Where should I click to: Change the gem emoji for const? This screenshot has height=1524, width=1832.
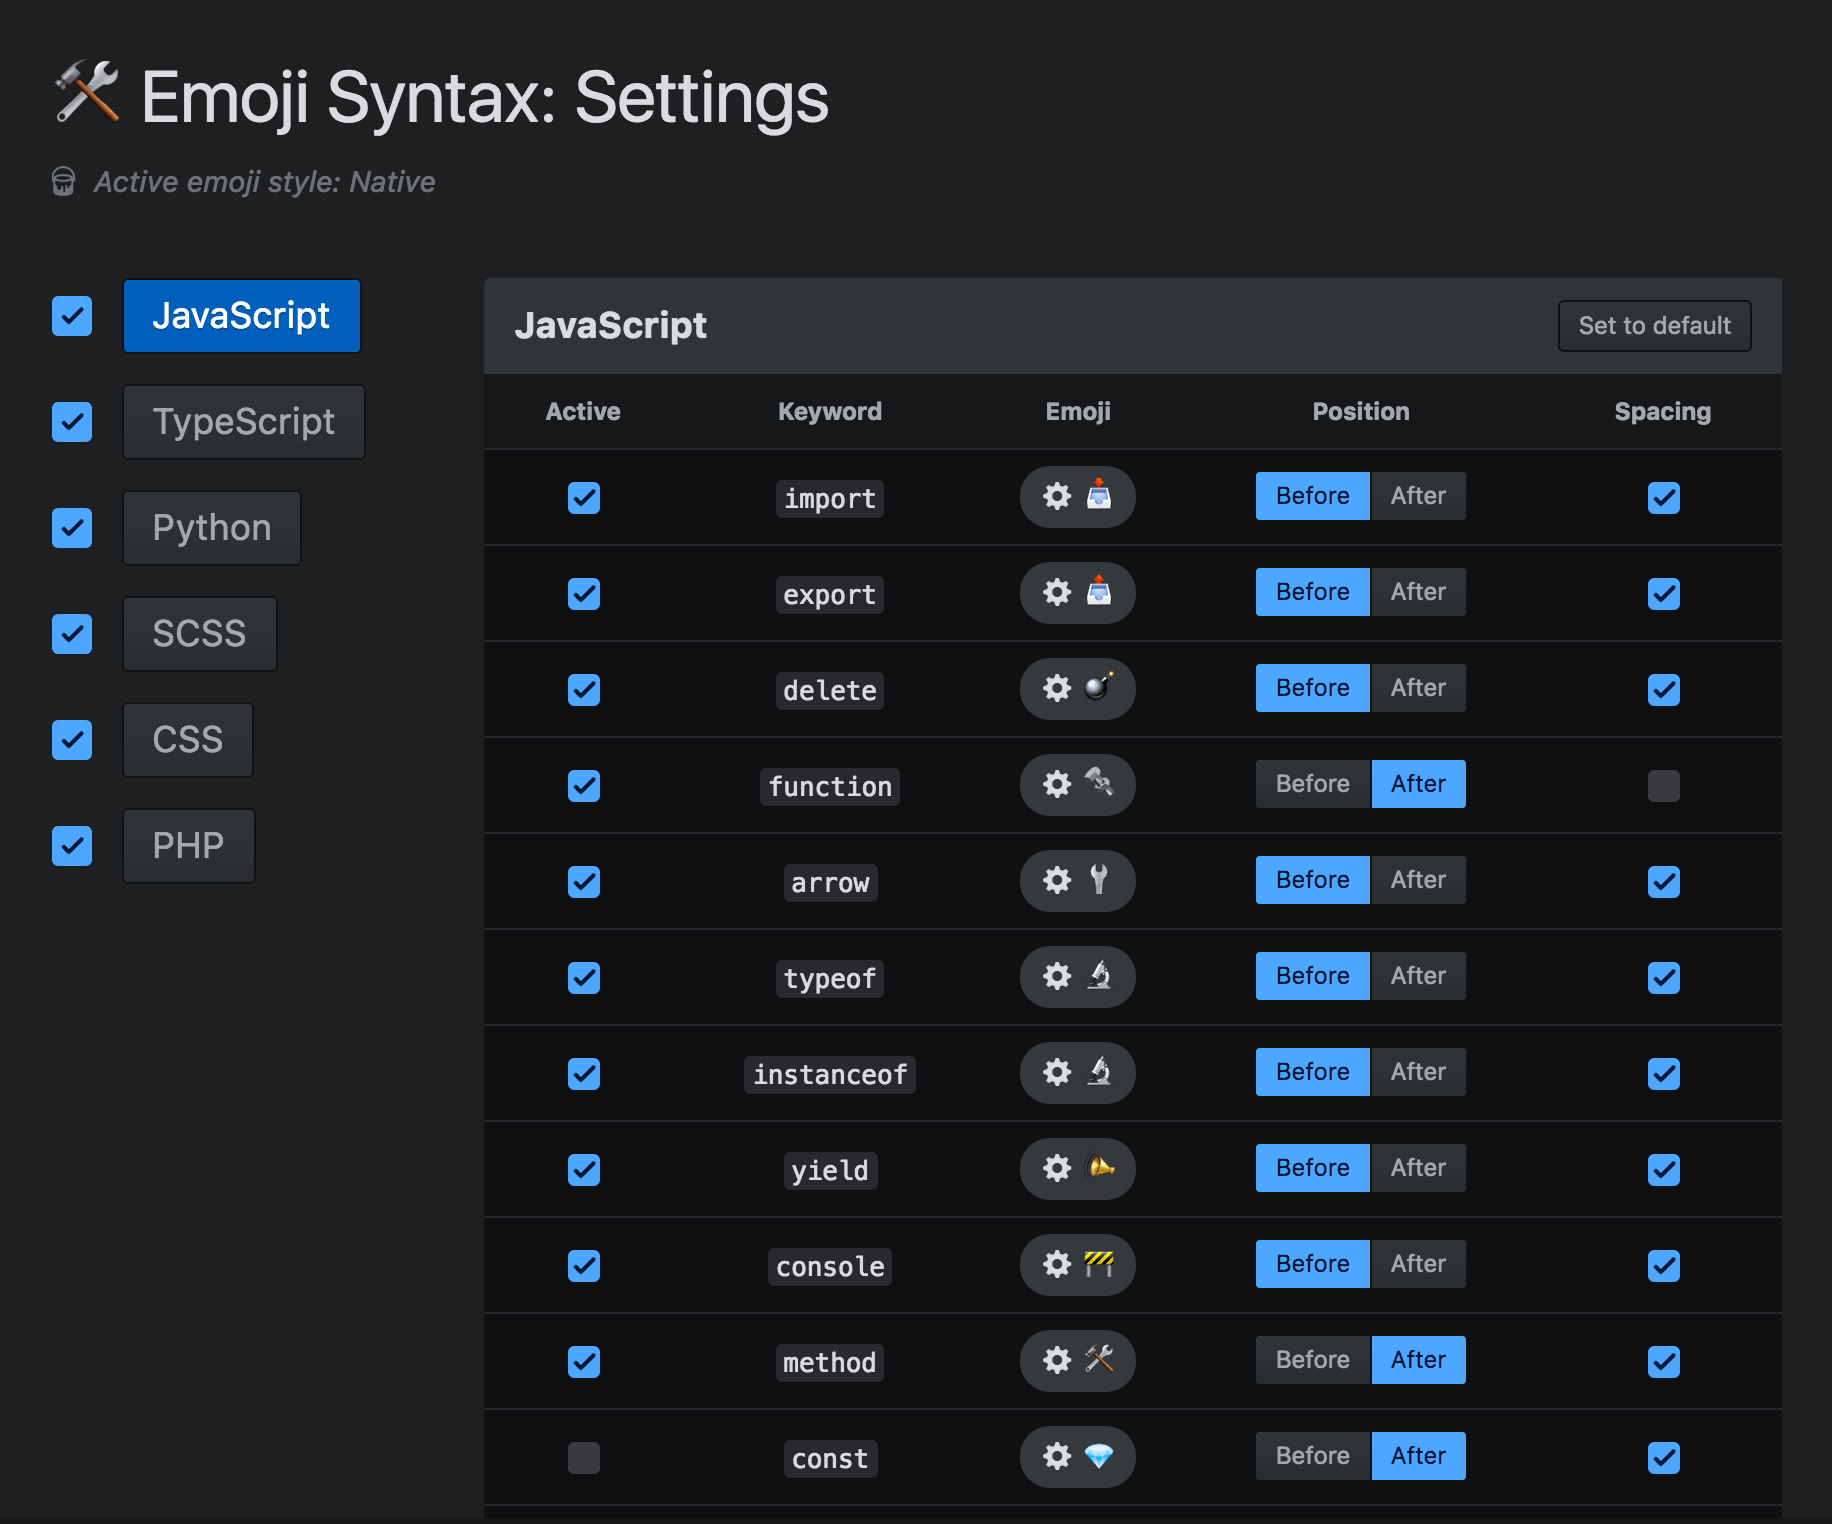[1077, 1457]
